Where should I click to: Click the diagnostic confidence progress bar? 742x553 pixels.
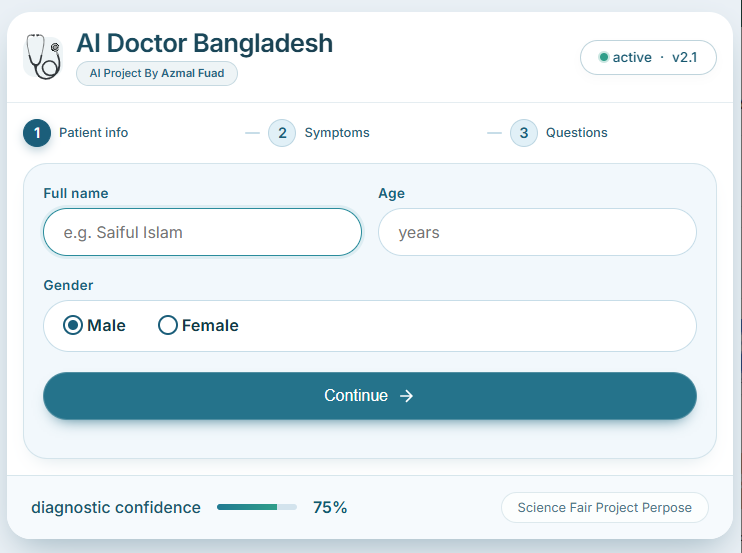[x=257, y=507]
